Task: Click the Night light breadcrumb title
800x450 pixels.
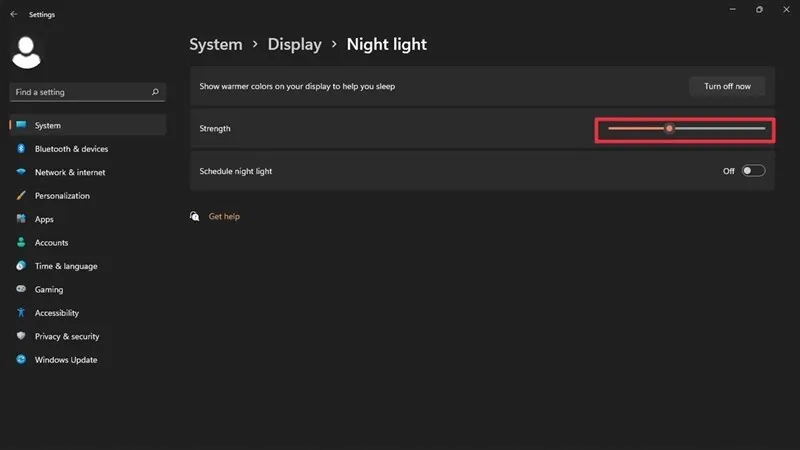Action: coord(387,44)
